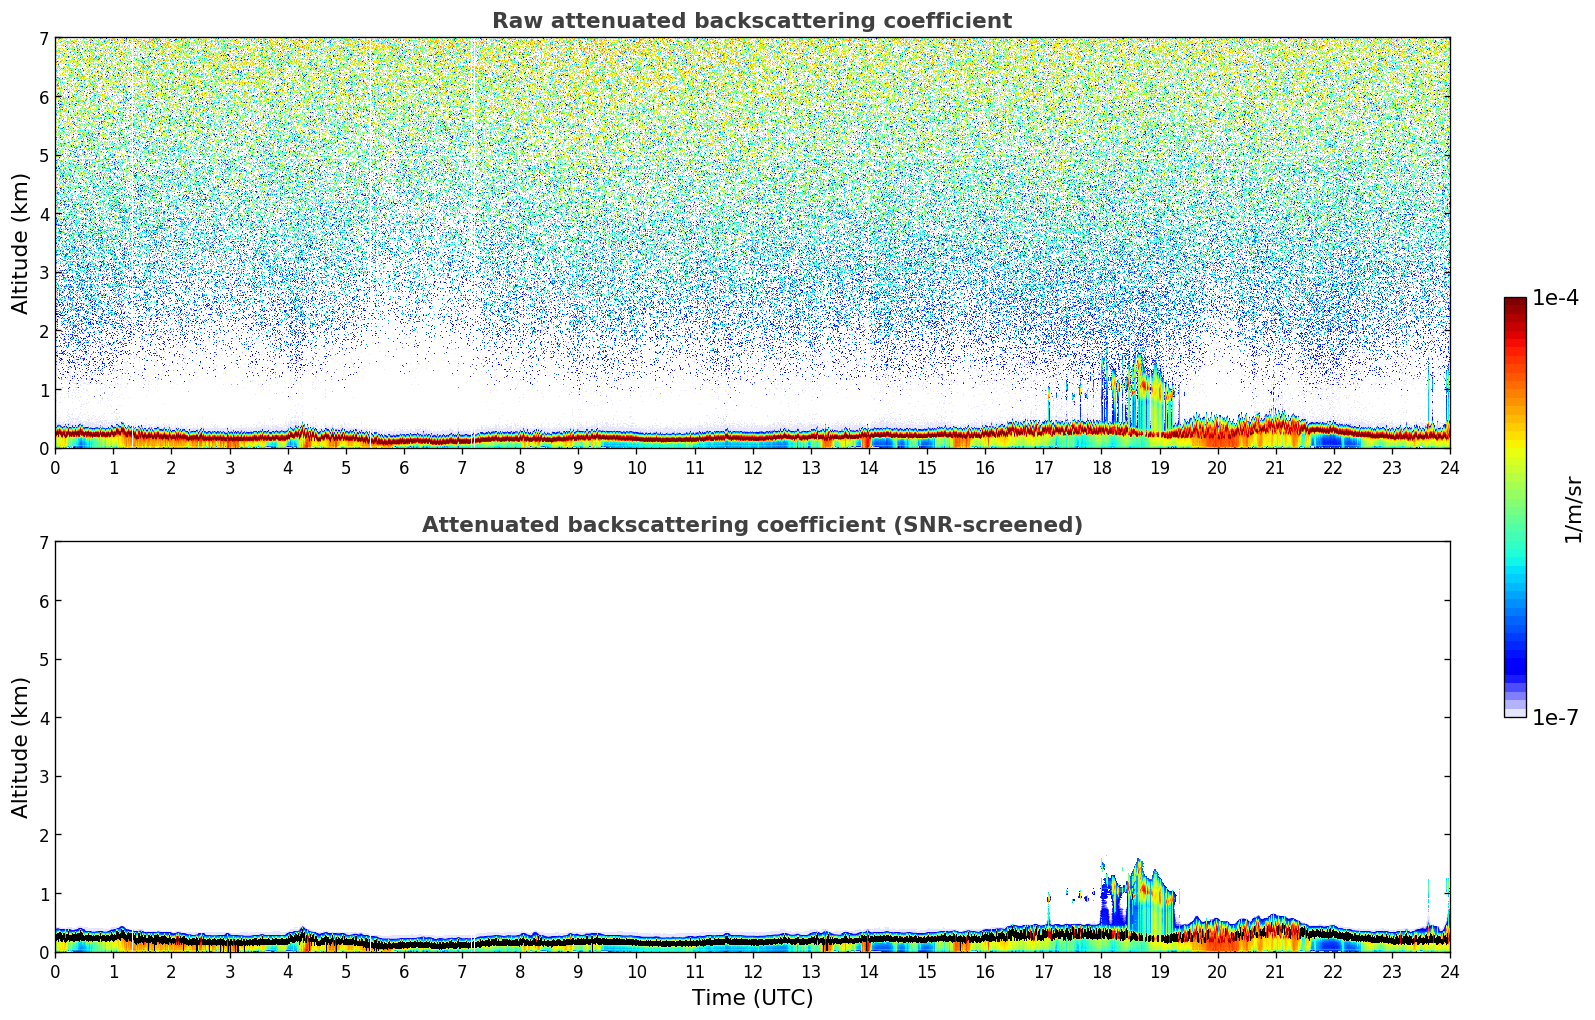Click altitude tick "4" on the raw plot
The image size is (1595, 1020).
[x=43, y=214]
